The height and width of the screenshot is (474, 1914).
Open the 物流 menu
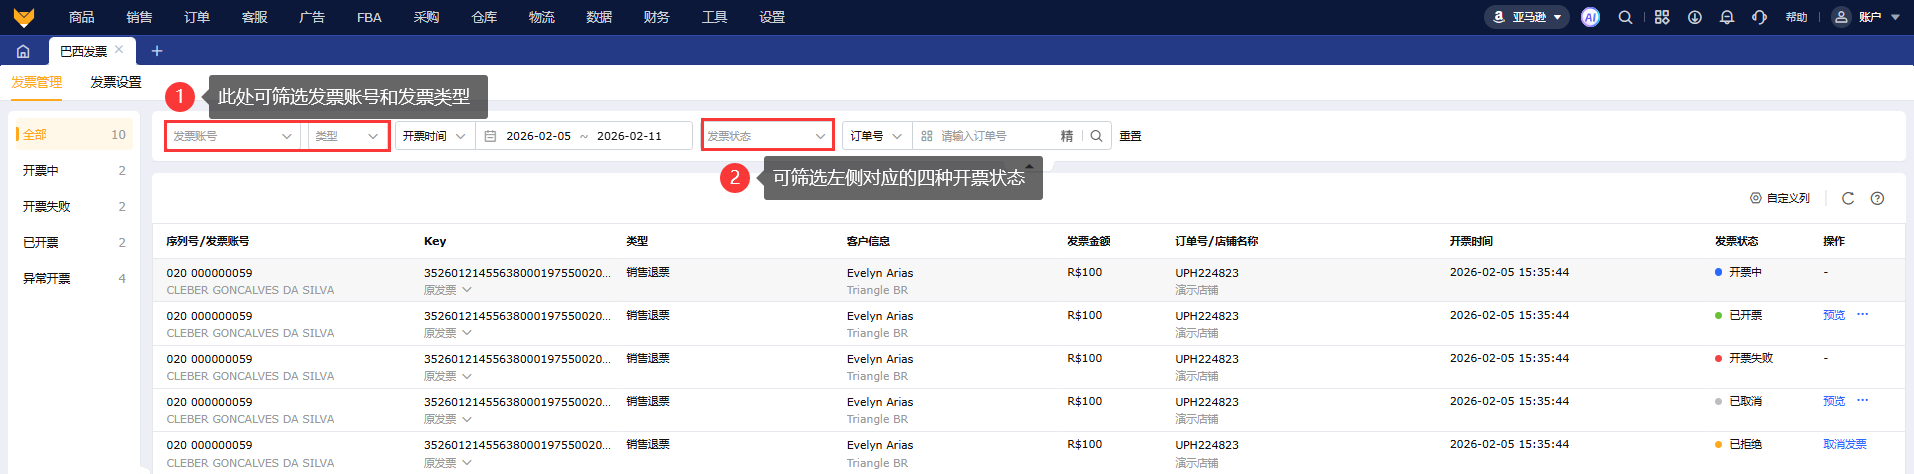[542, 17]
